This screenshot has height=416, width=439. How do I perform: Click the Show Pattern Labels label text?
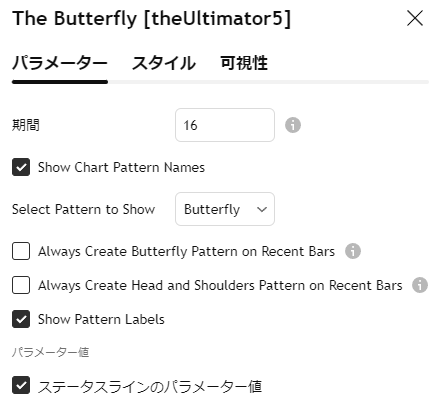[101, 319]
